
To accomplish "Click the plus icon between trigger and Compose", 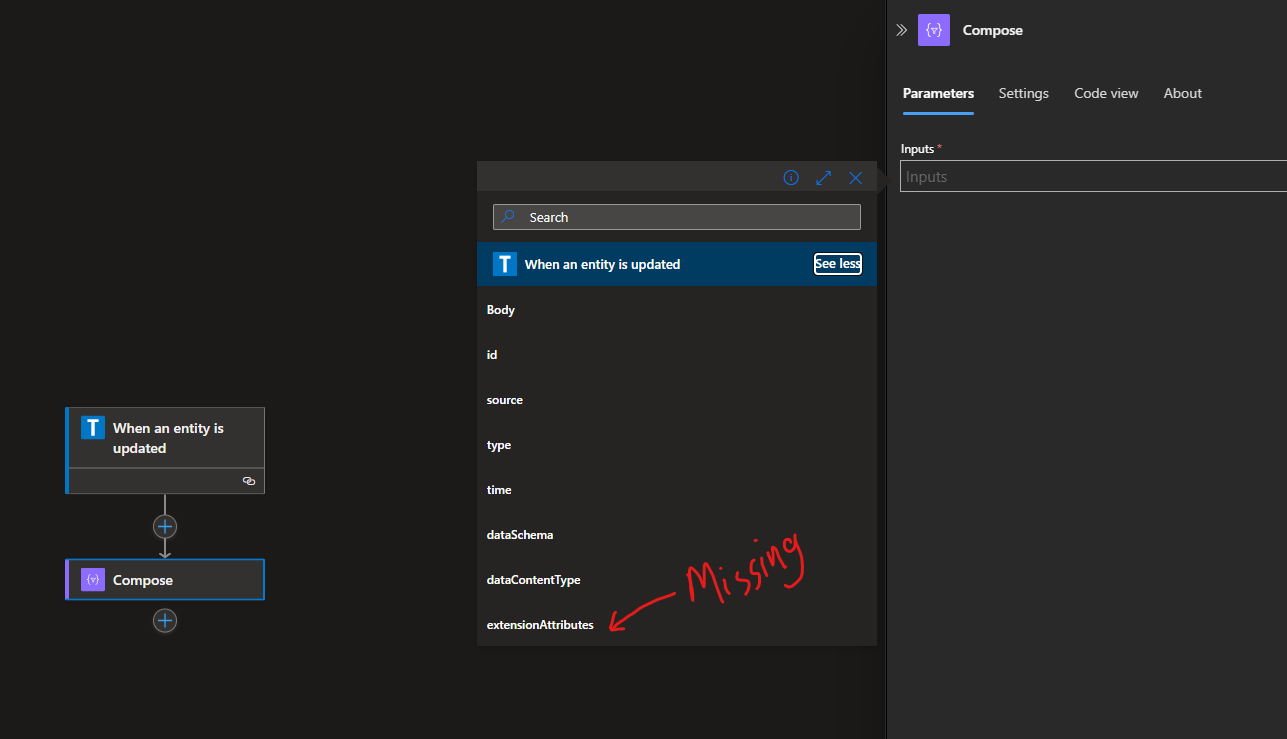I will point(164,526).
